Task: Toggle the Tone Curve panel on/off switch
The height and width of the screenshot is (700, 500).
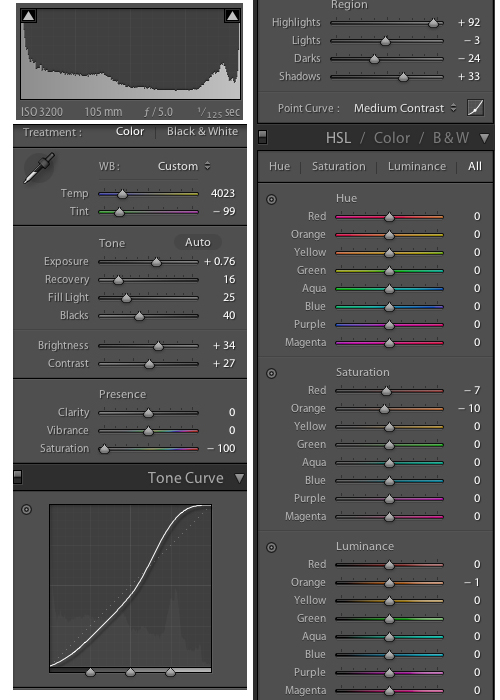Action: tap(17, 477)
